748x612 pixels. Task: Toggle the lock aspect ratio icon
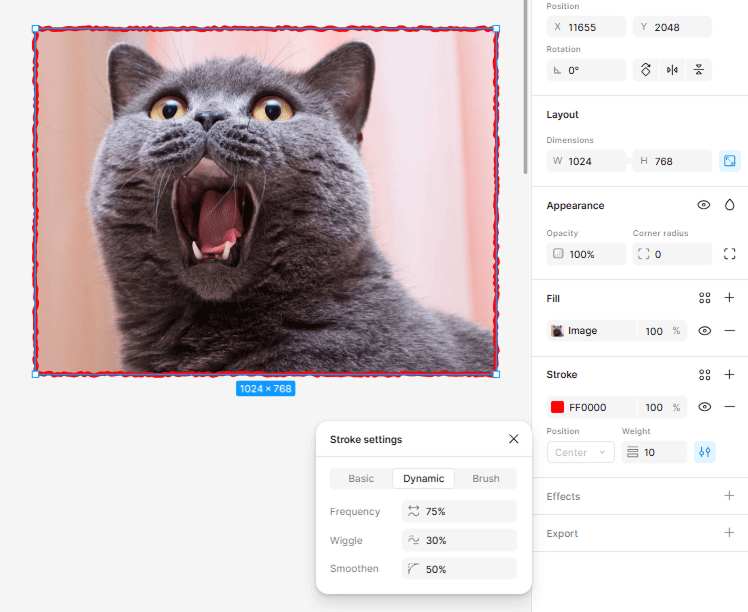coord(729,161)
